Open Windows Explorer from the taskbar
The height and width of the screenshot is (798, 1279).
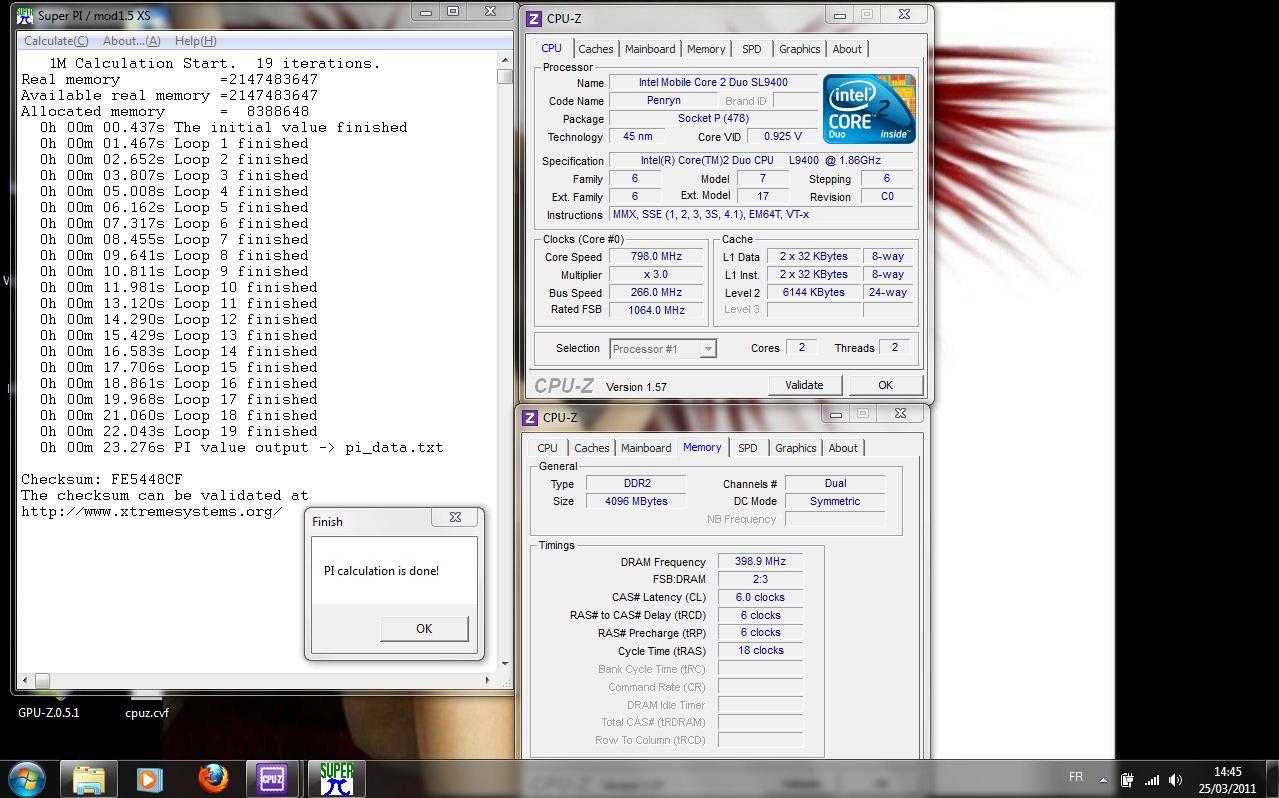89,779
